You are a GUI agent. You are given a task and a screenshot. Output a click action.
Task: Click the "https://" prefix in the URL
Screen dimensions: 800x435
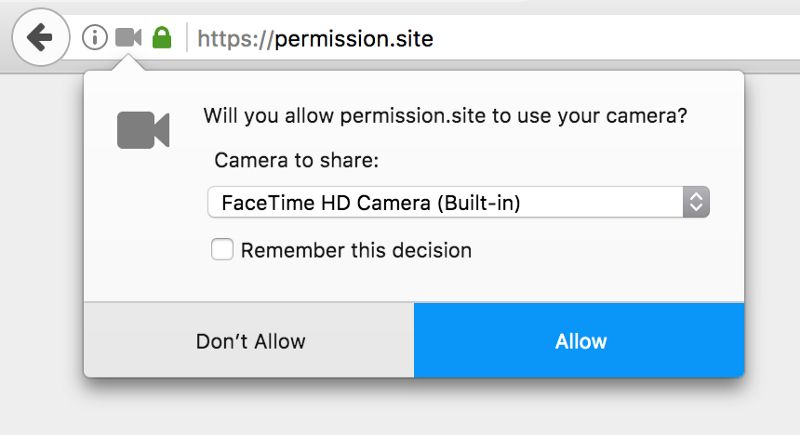tap(236, 39)
